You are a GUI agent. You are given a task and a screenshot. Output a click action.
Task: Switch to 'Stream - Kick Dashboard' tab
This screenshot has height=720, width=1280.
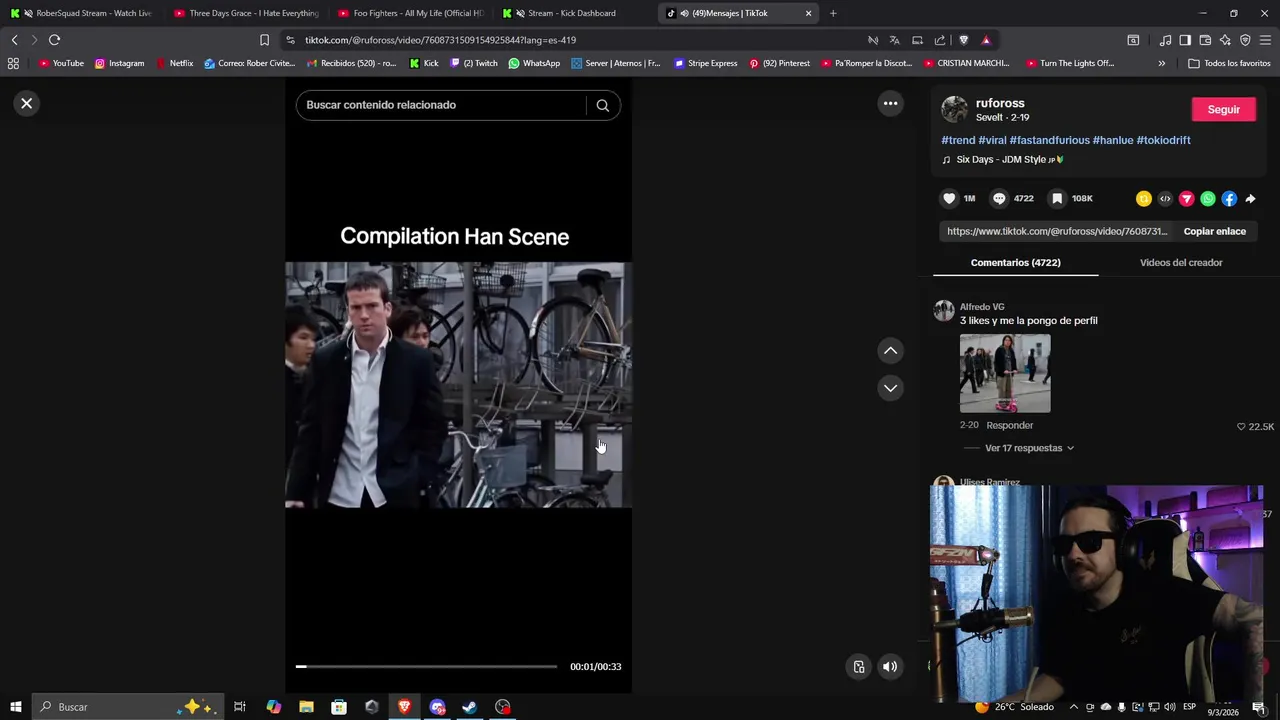572,13
